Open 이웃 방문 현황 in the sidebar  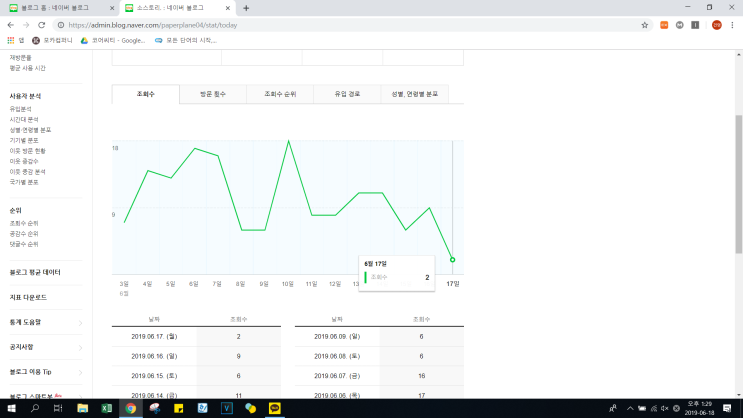tap(27, 151)
